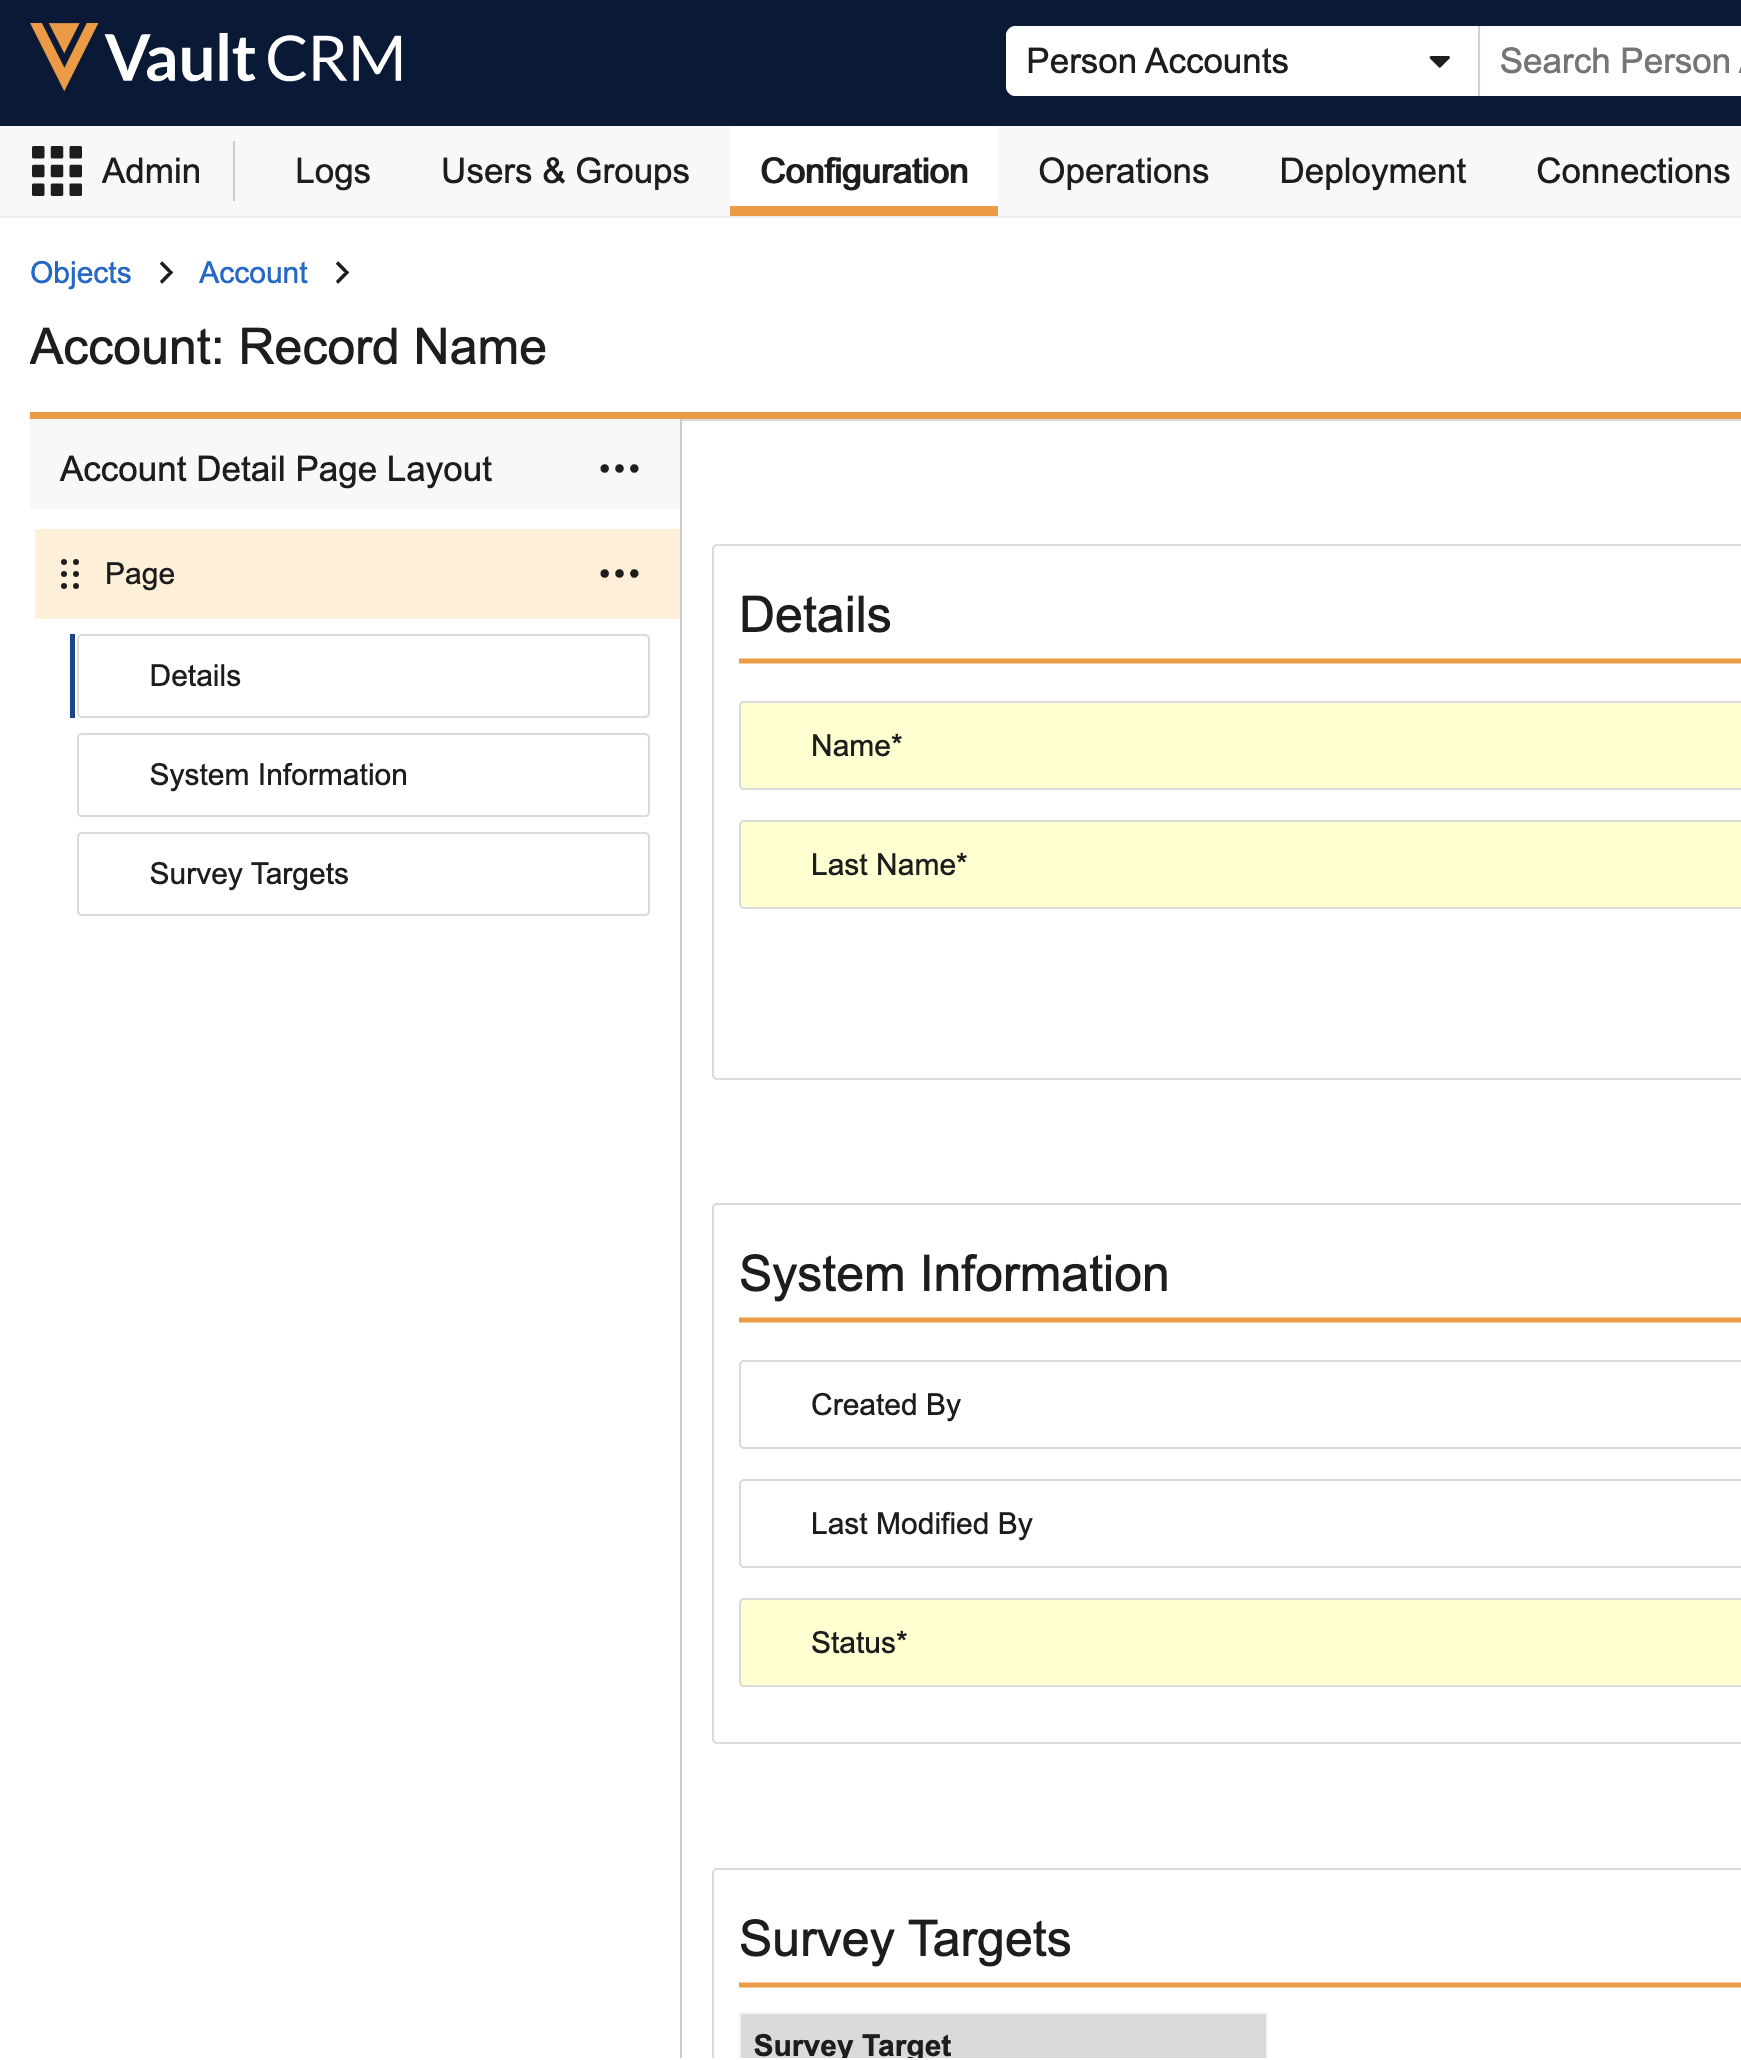
Task: Follow the Account breadcrumb link
Action: pyautogui.click(x=253, y=273)
